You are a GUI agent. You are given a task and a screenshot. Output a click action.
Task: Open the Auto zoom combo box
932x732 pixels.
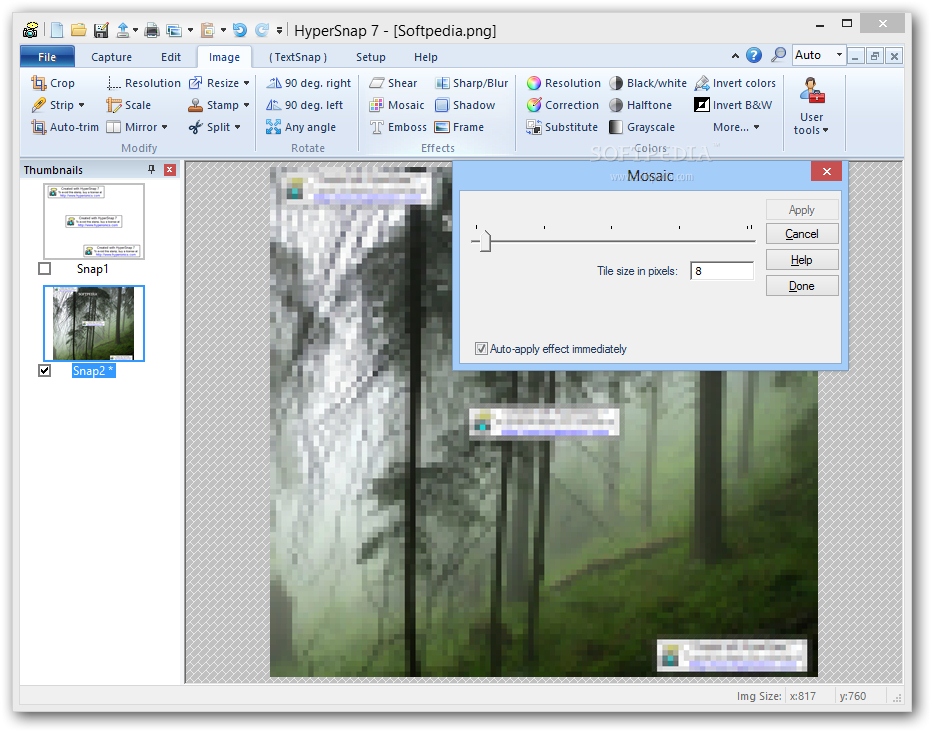(839, 55)
